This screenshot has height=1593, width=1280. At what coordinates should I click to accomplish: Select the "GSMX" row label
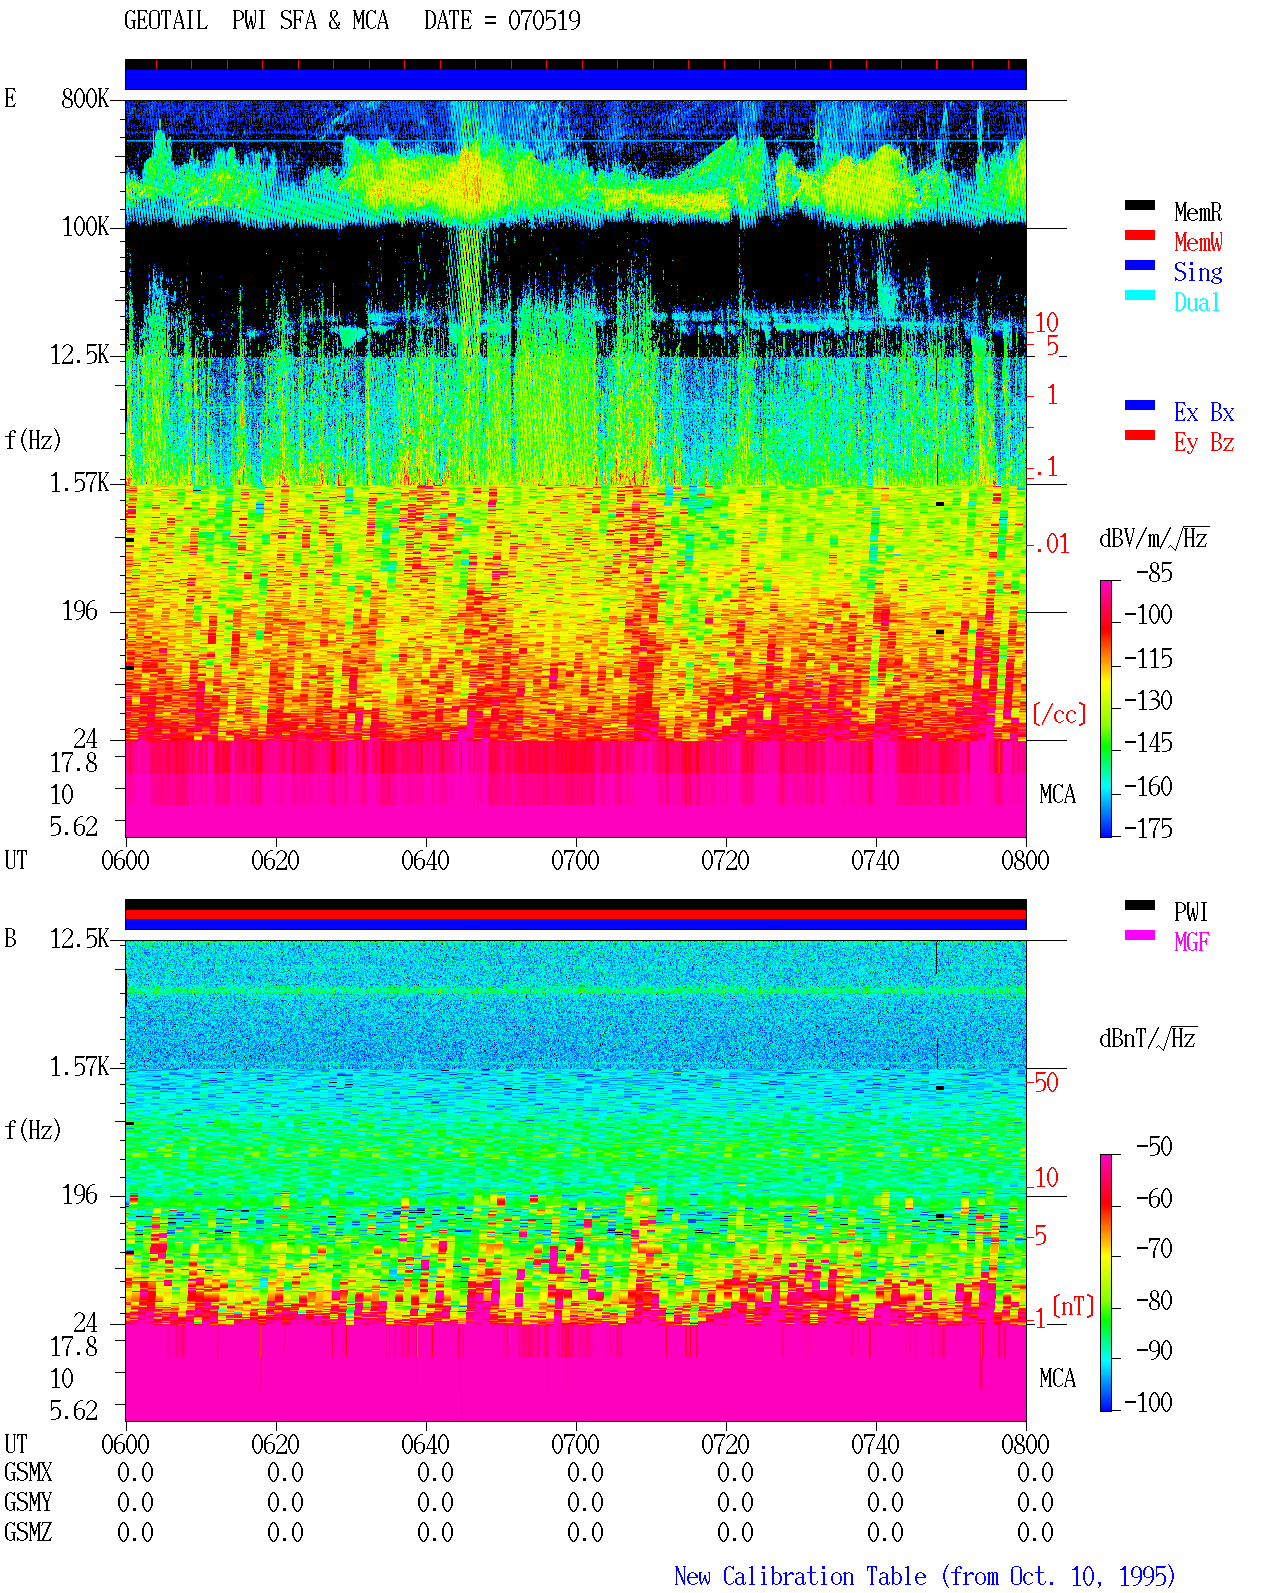point(28,1473)
